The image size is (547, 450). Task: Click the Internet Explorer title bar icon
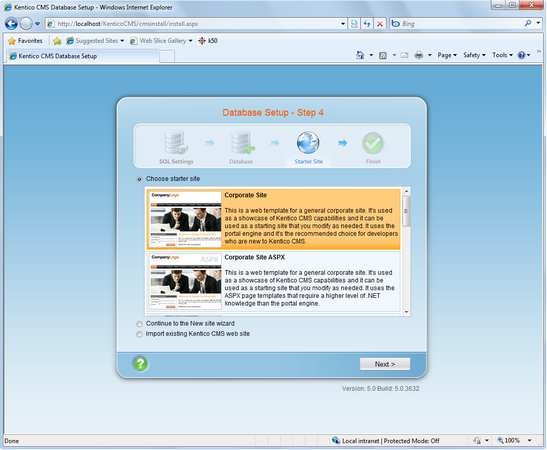tap(8, 7)
